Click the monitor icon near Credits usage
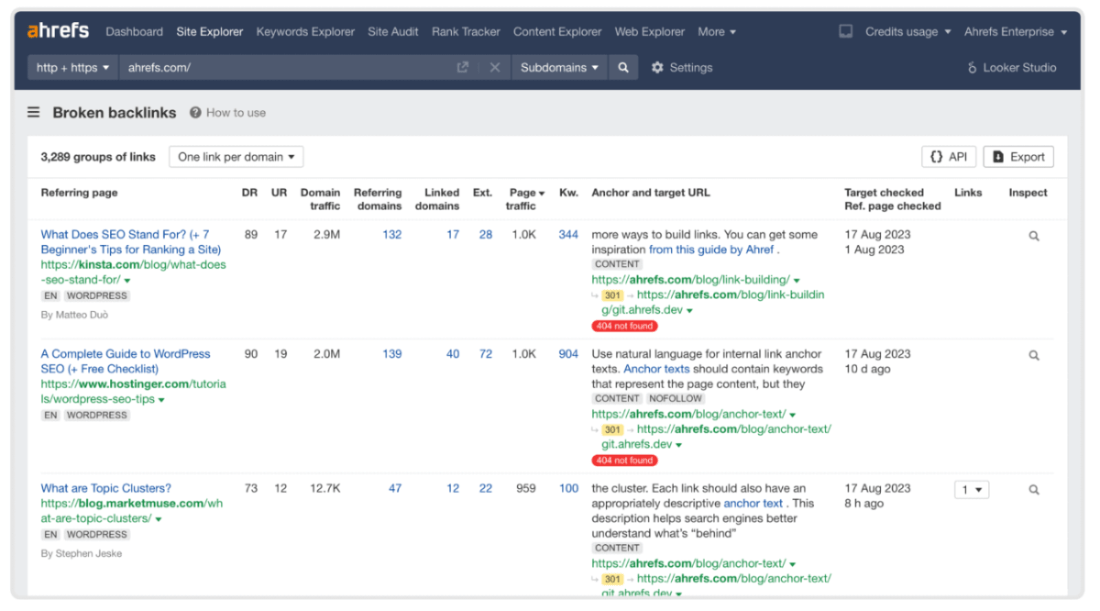The height and width of the screenshot is (611, 1100). coord(845,32)
